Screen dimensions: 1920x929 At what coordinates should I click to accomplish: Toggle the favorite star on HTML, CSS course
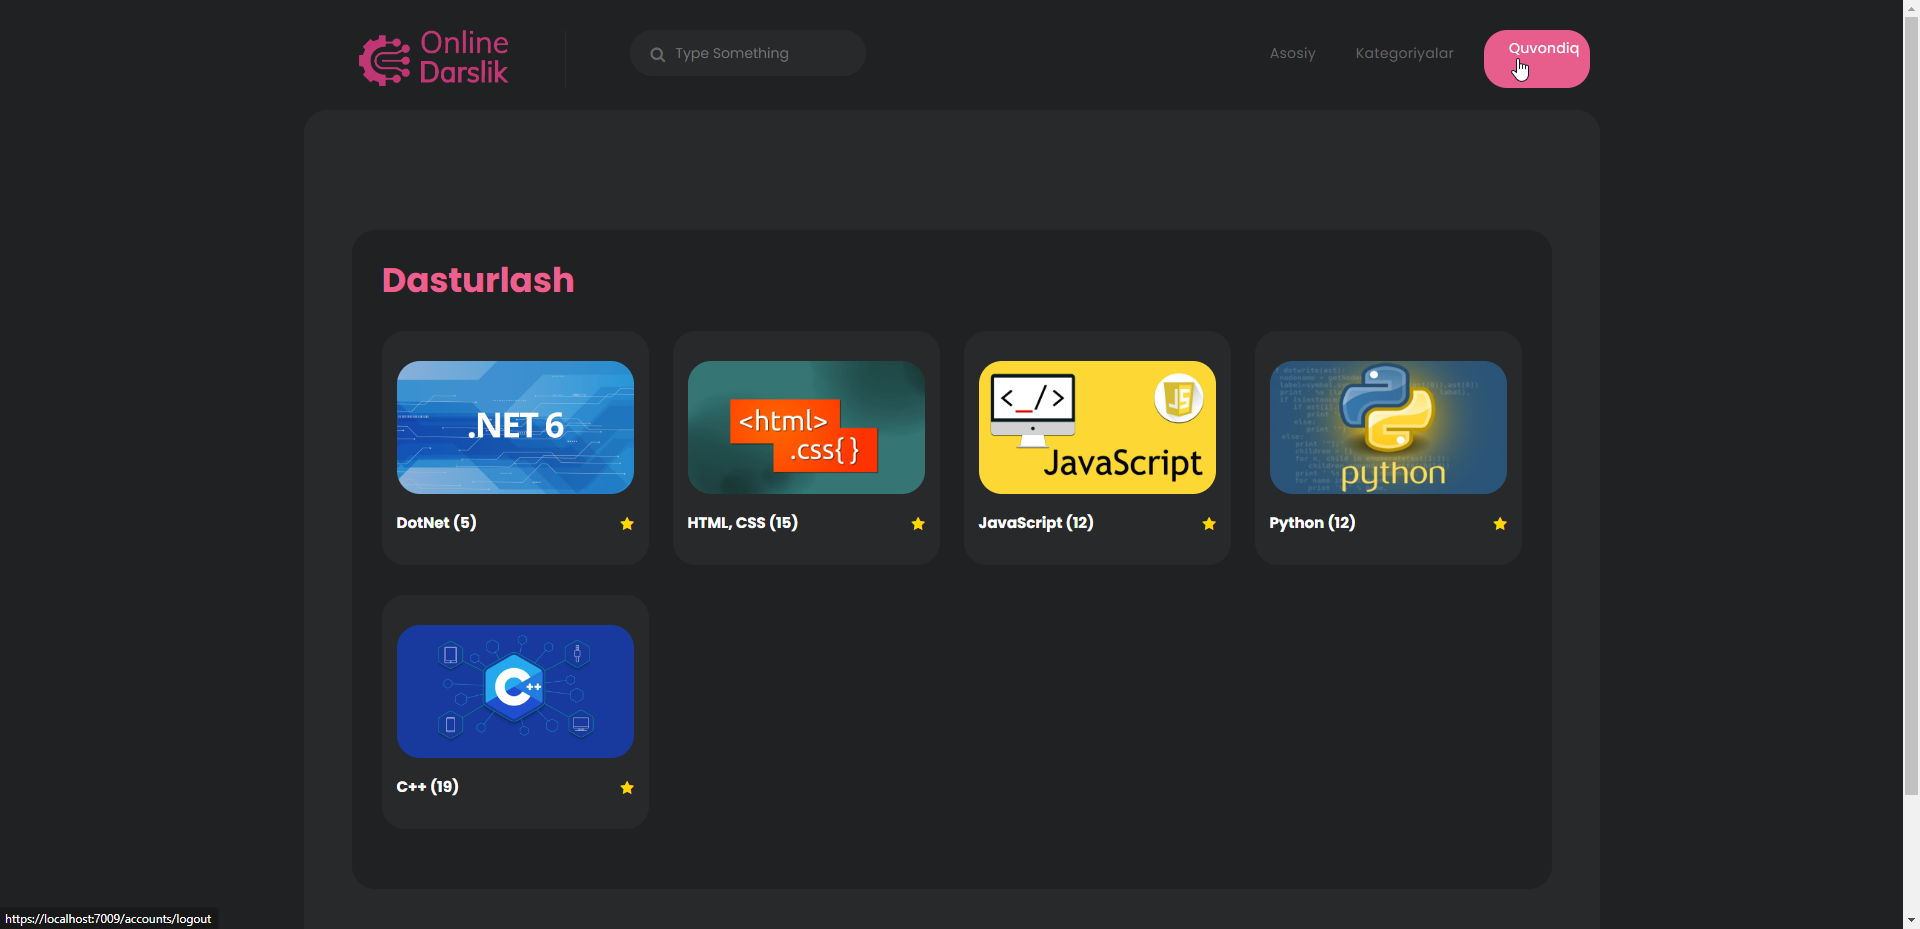[917, 523]
